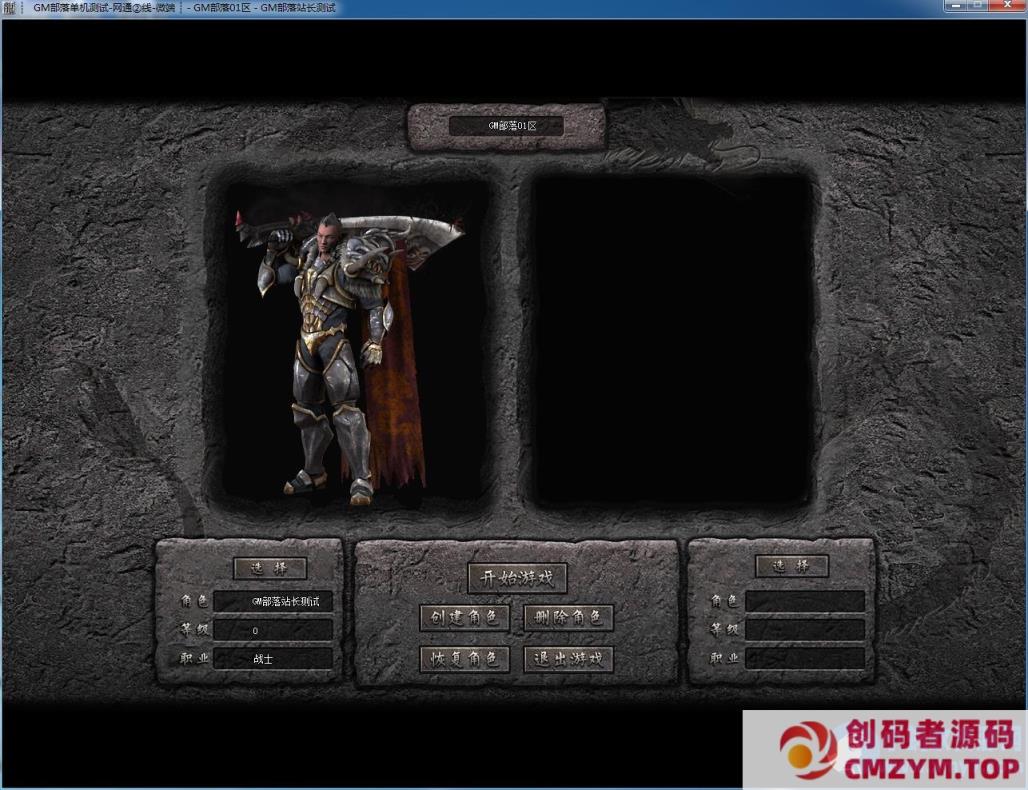The image size is (1028, 790).
Task: Click the empty right 职业 field
Action: (804, 659)
